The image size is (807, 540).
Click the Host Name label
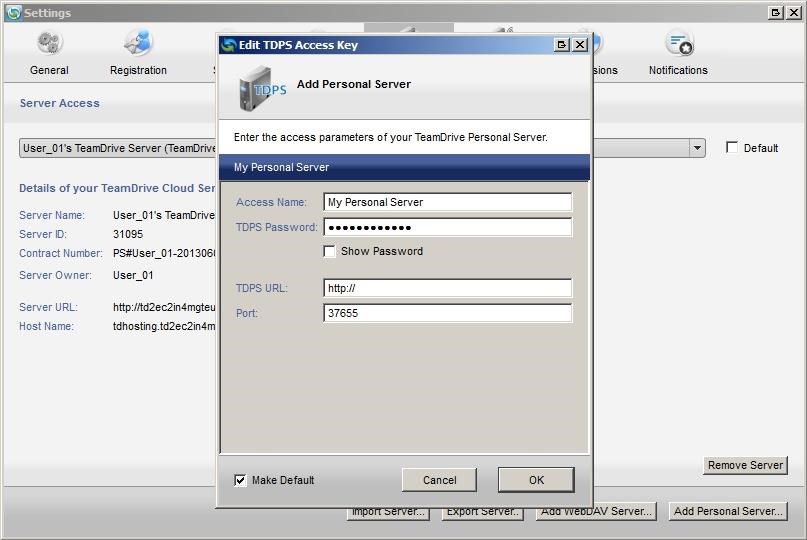tap(46, 326)
